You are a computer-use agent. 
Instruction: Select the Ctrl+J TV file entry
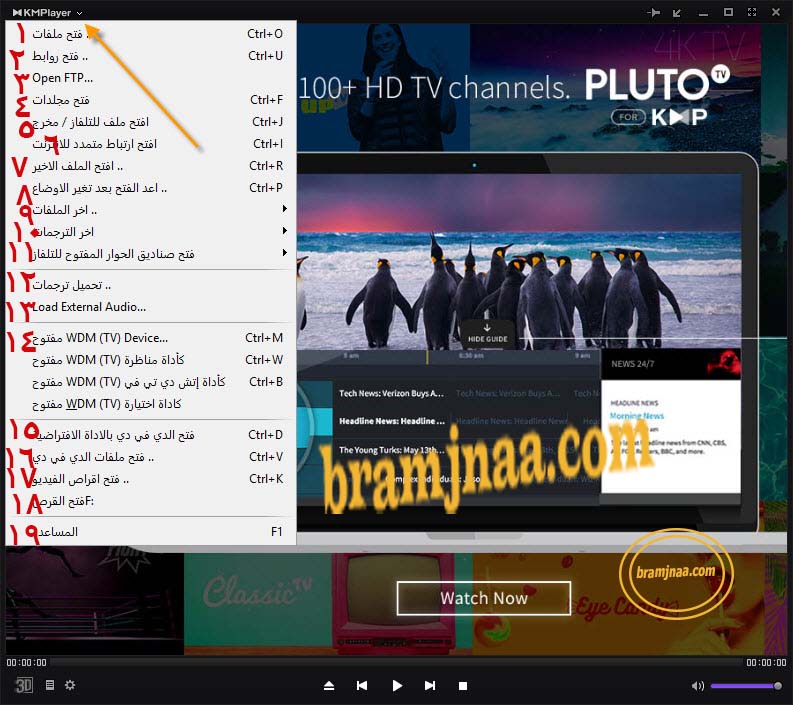point(151,122)
